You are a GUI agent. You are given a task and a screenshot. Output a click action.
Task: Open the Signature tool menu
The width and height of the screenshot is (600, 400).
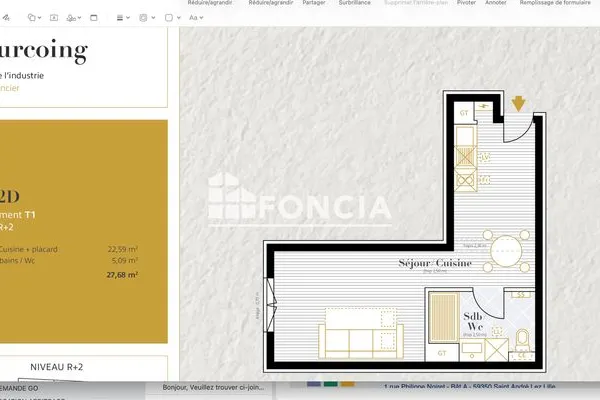(x=73, y=18)
